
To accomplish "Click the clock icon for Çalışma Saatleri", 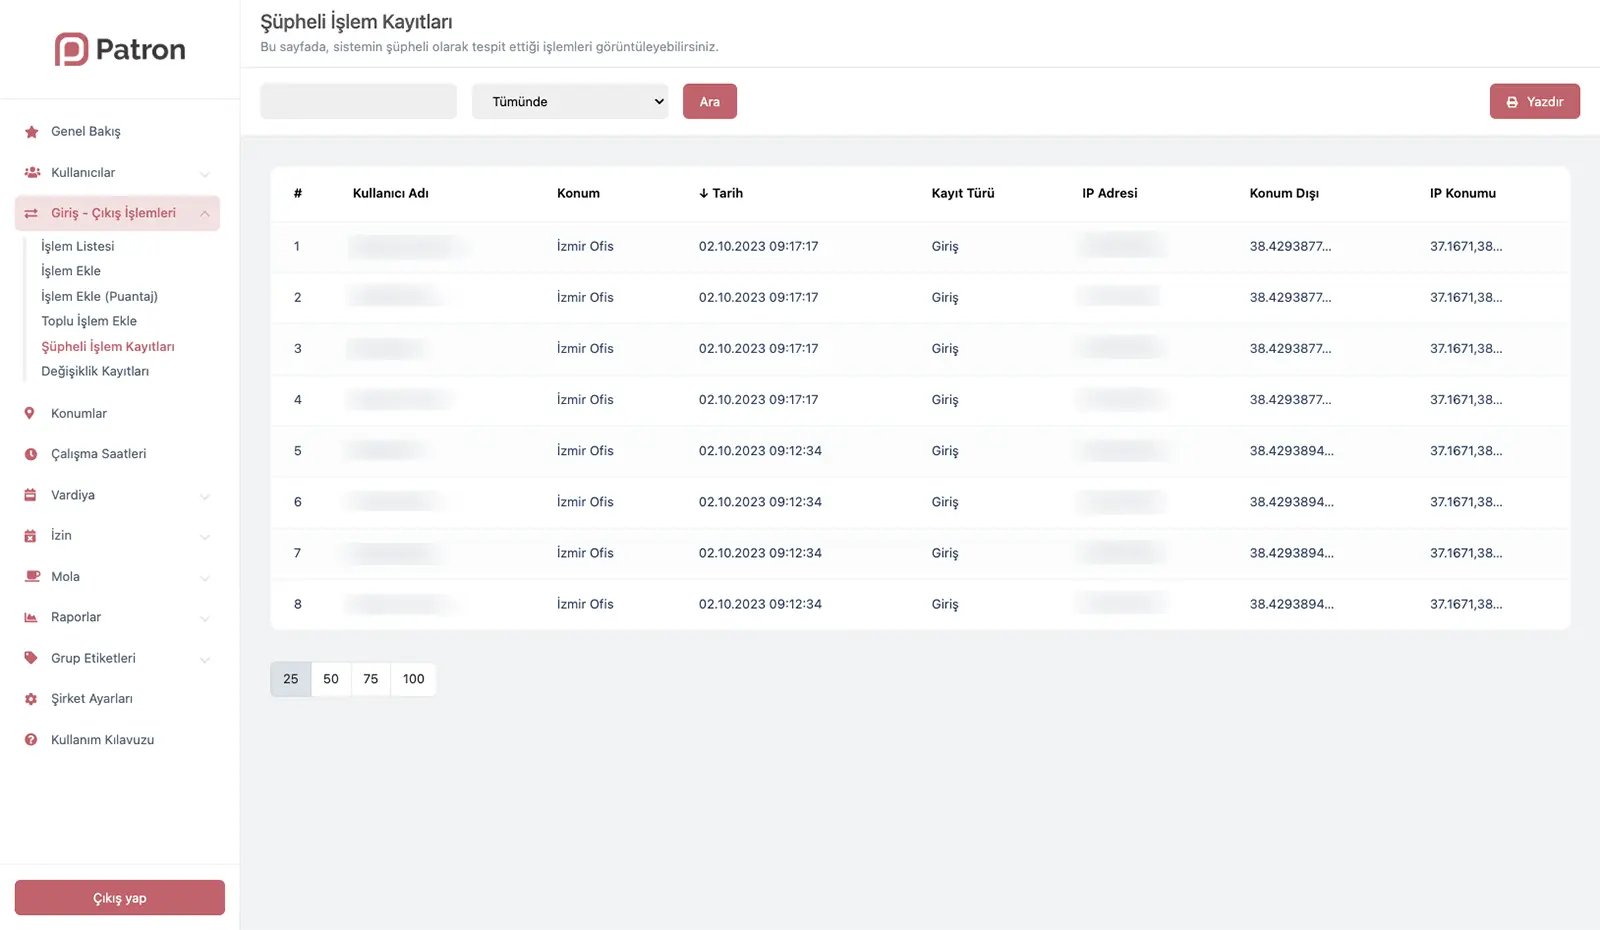I will [x=31, y=454].
